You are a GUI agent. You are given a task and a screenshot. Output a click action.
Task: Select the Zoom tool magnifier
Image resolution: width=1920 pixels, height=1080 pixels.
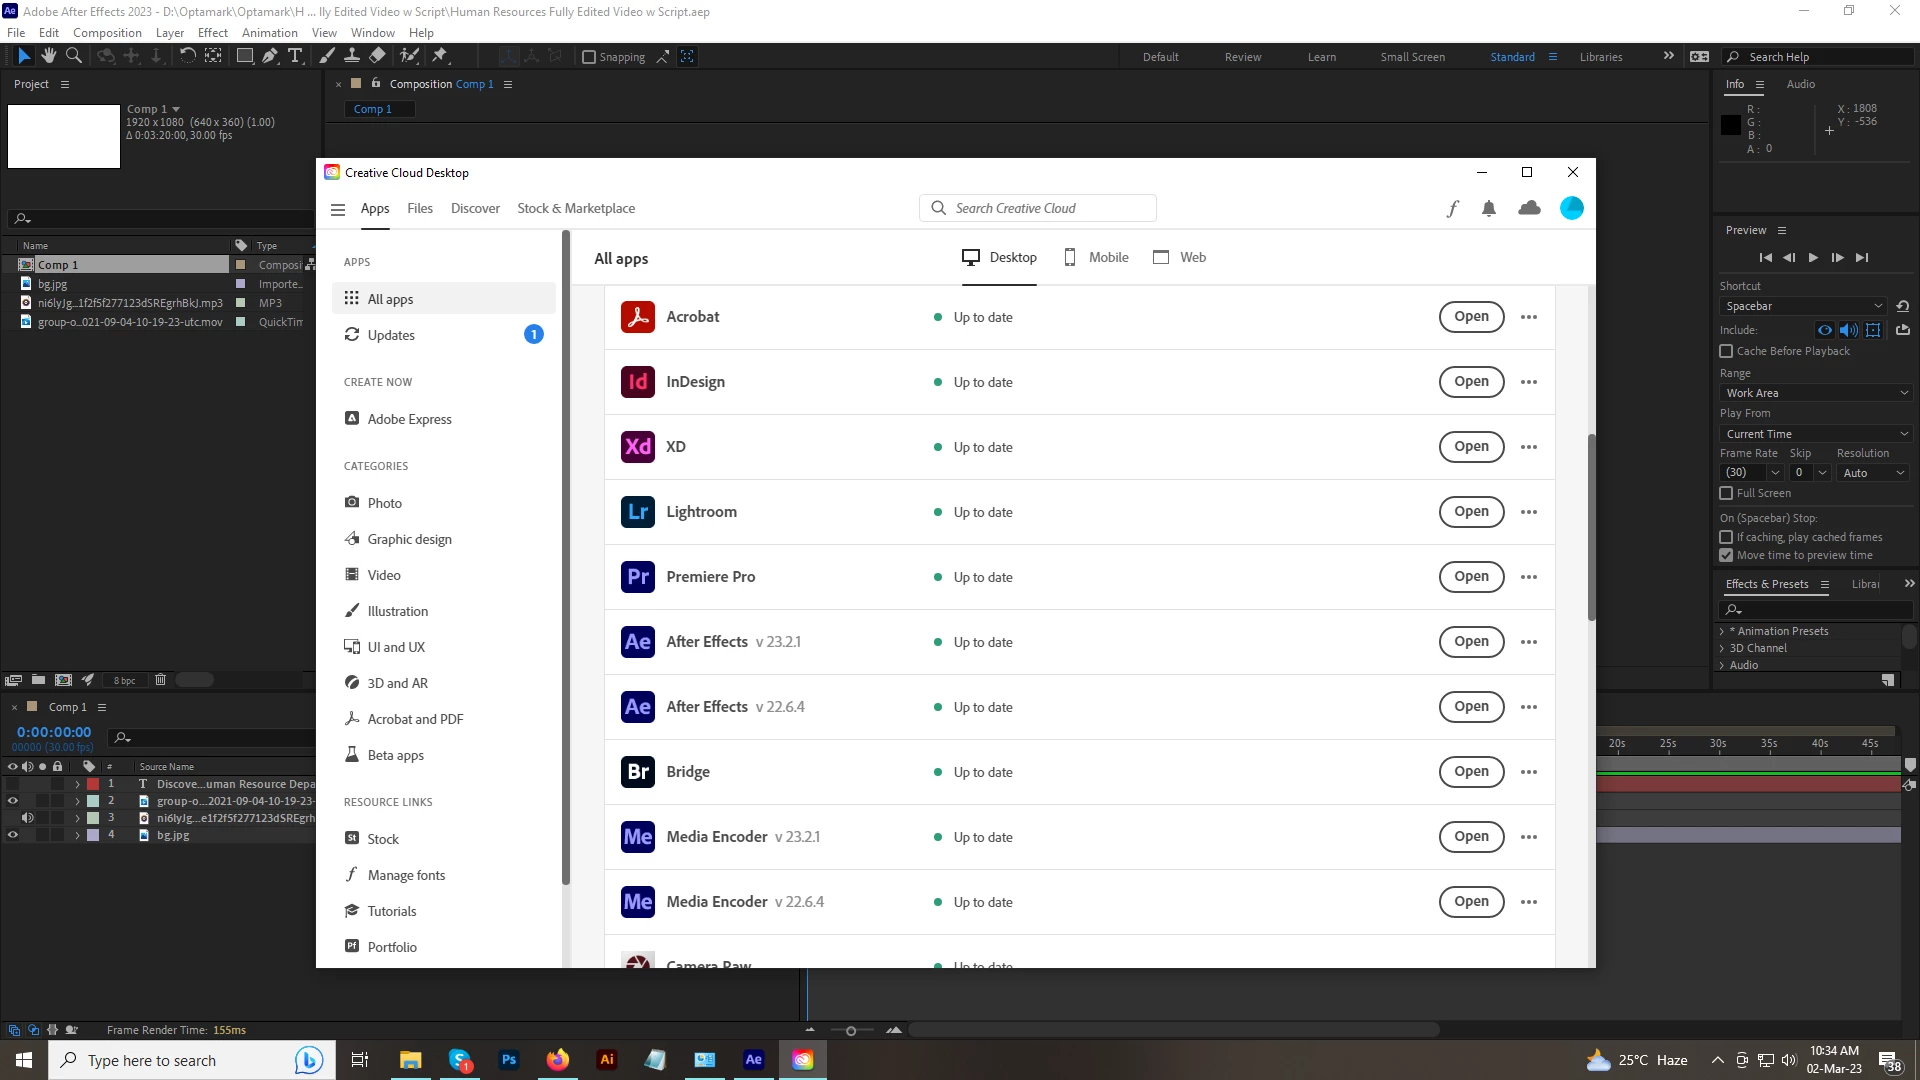pos(74,56)
